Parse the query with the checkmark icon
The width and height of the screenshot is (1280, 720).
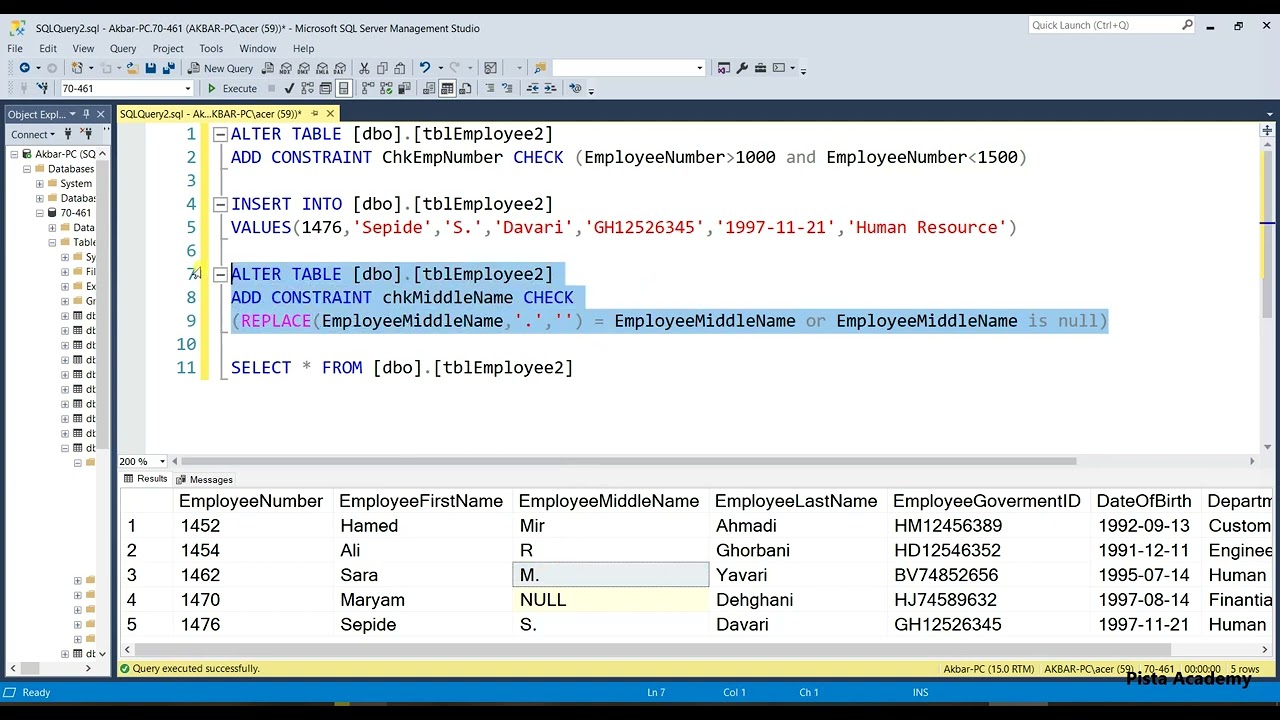coord(289,88)
